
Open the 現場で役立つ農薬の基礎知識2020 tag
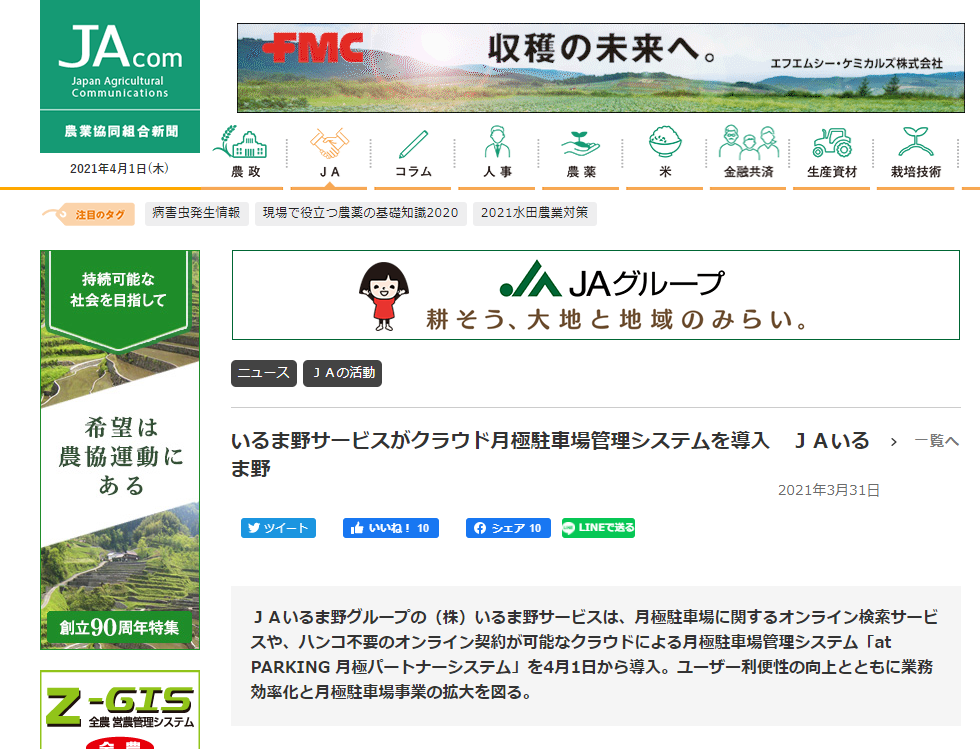(x=360, y=213)
